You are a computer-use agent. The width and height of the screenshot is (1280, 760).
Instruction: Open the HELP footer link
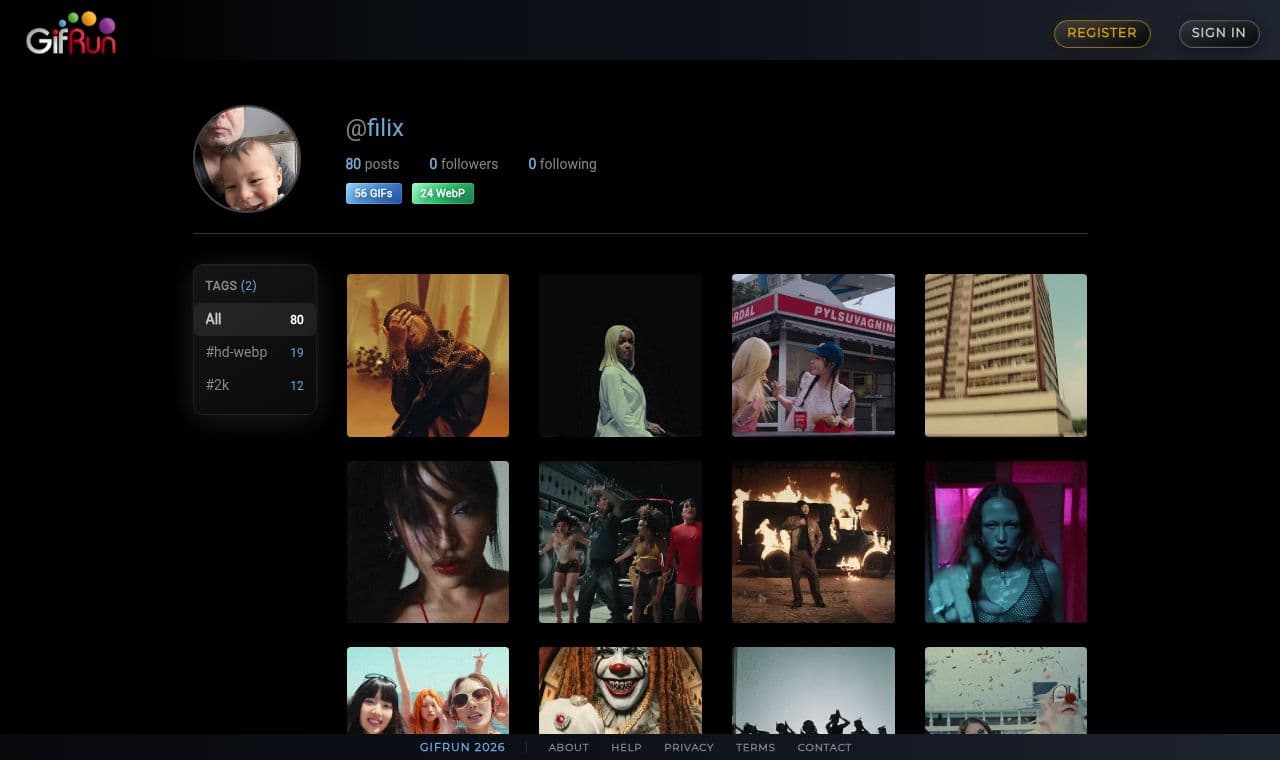[626, 747]
